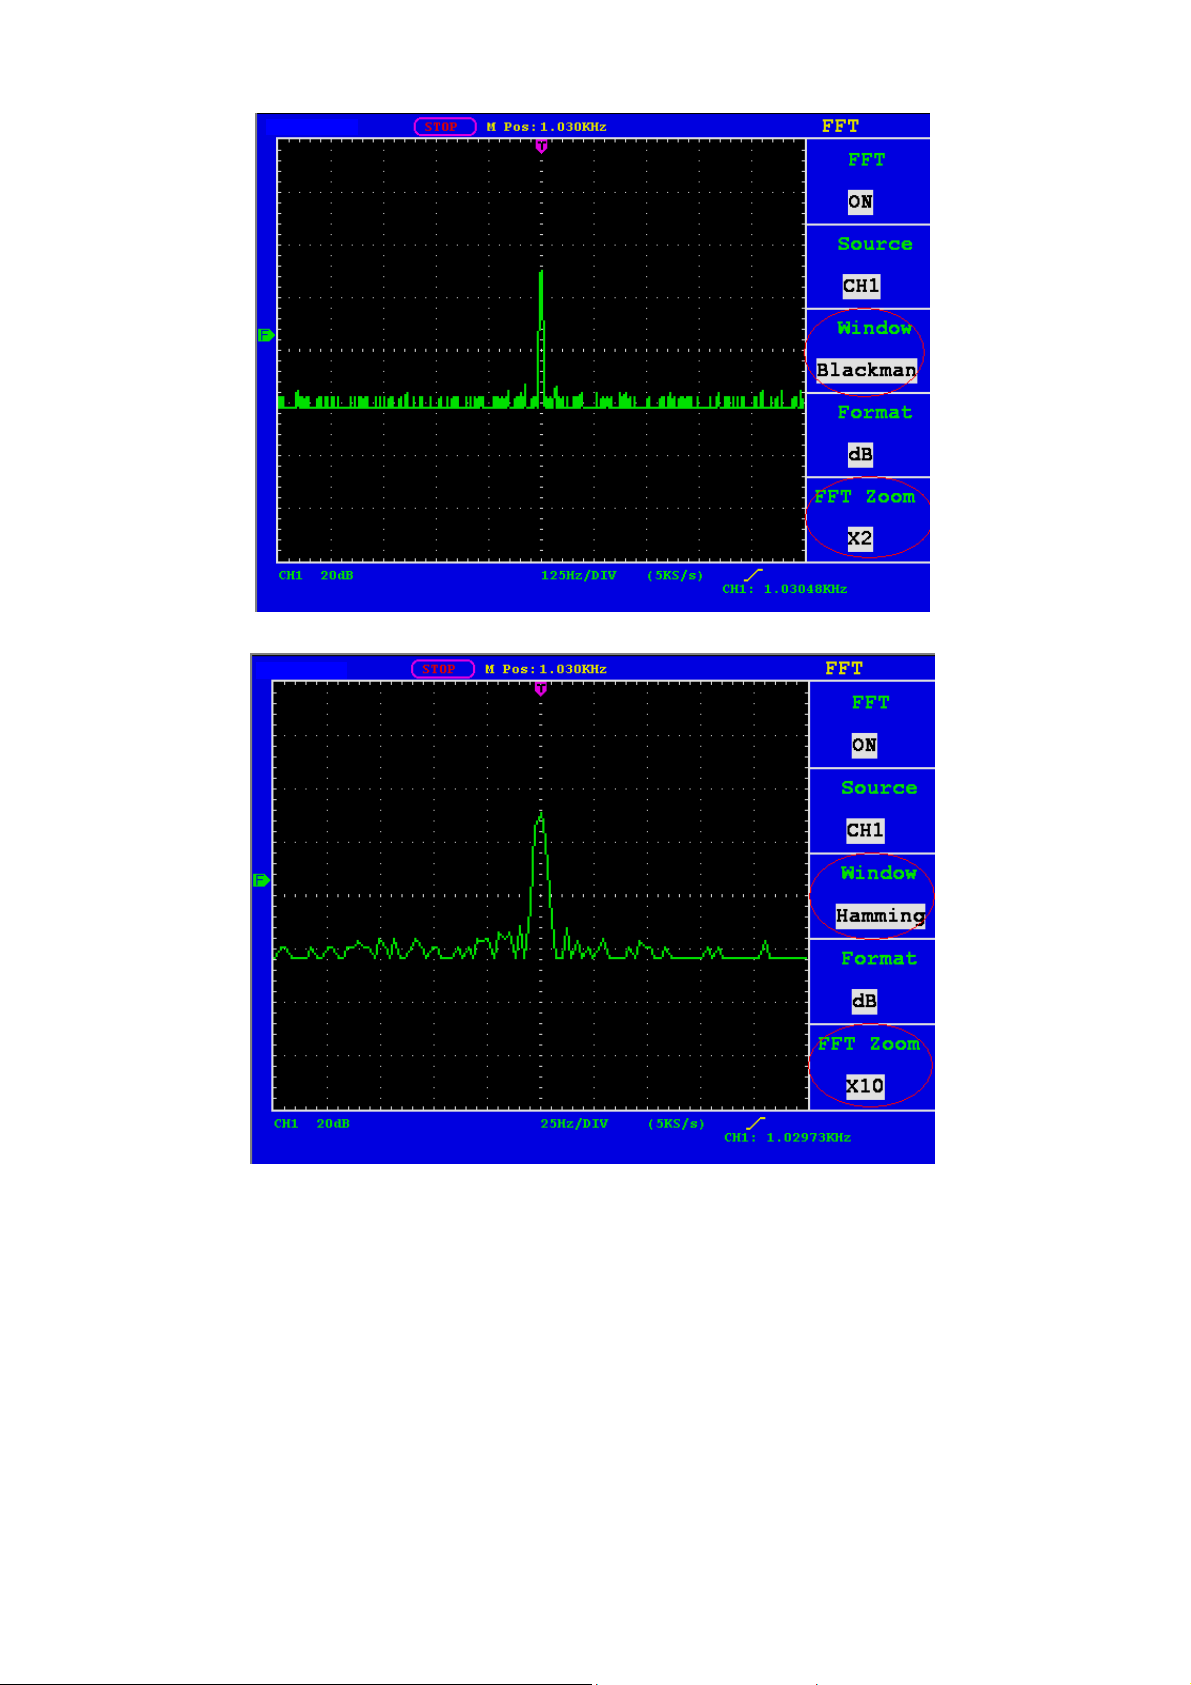Click green channel level marker beside the Blackman plot

pos(265,335)
